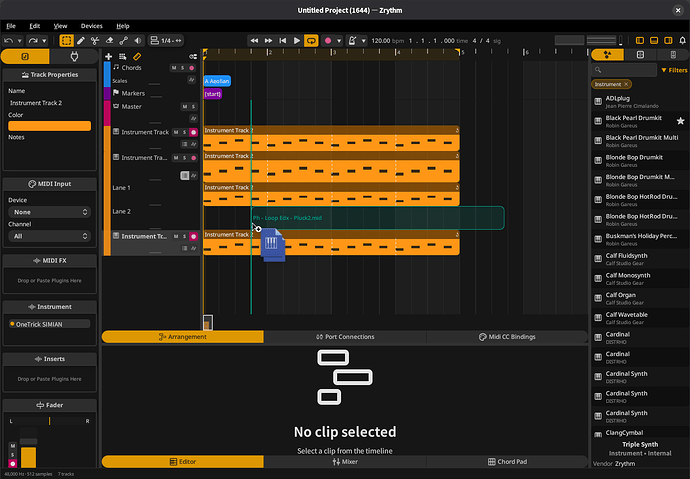Toggle the metronome icon
The width and height of the screenshot is (690, 479).
tap(352, 40)
